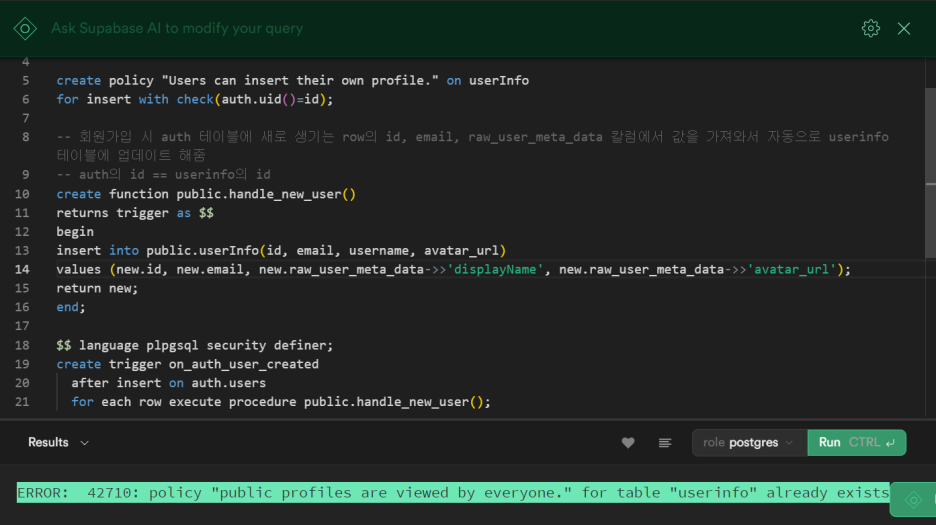Click comment 'auth의 id == userinfo의 id'
Screen dimensions: 936x525
pos(164,174)
